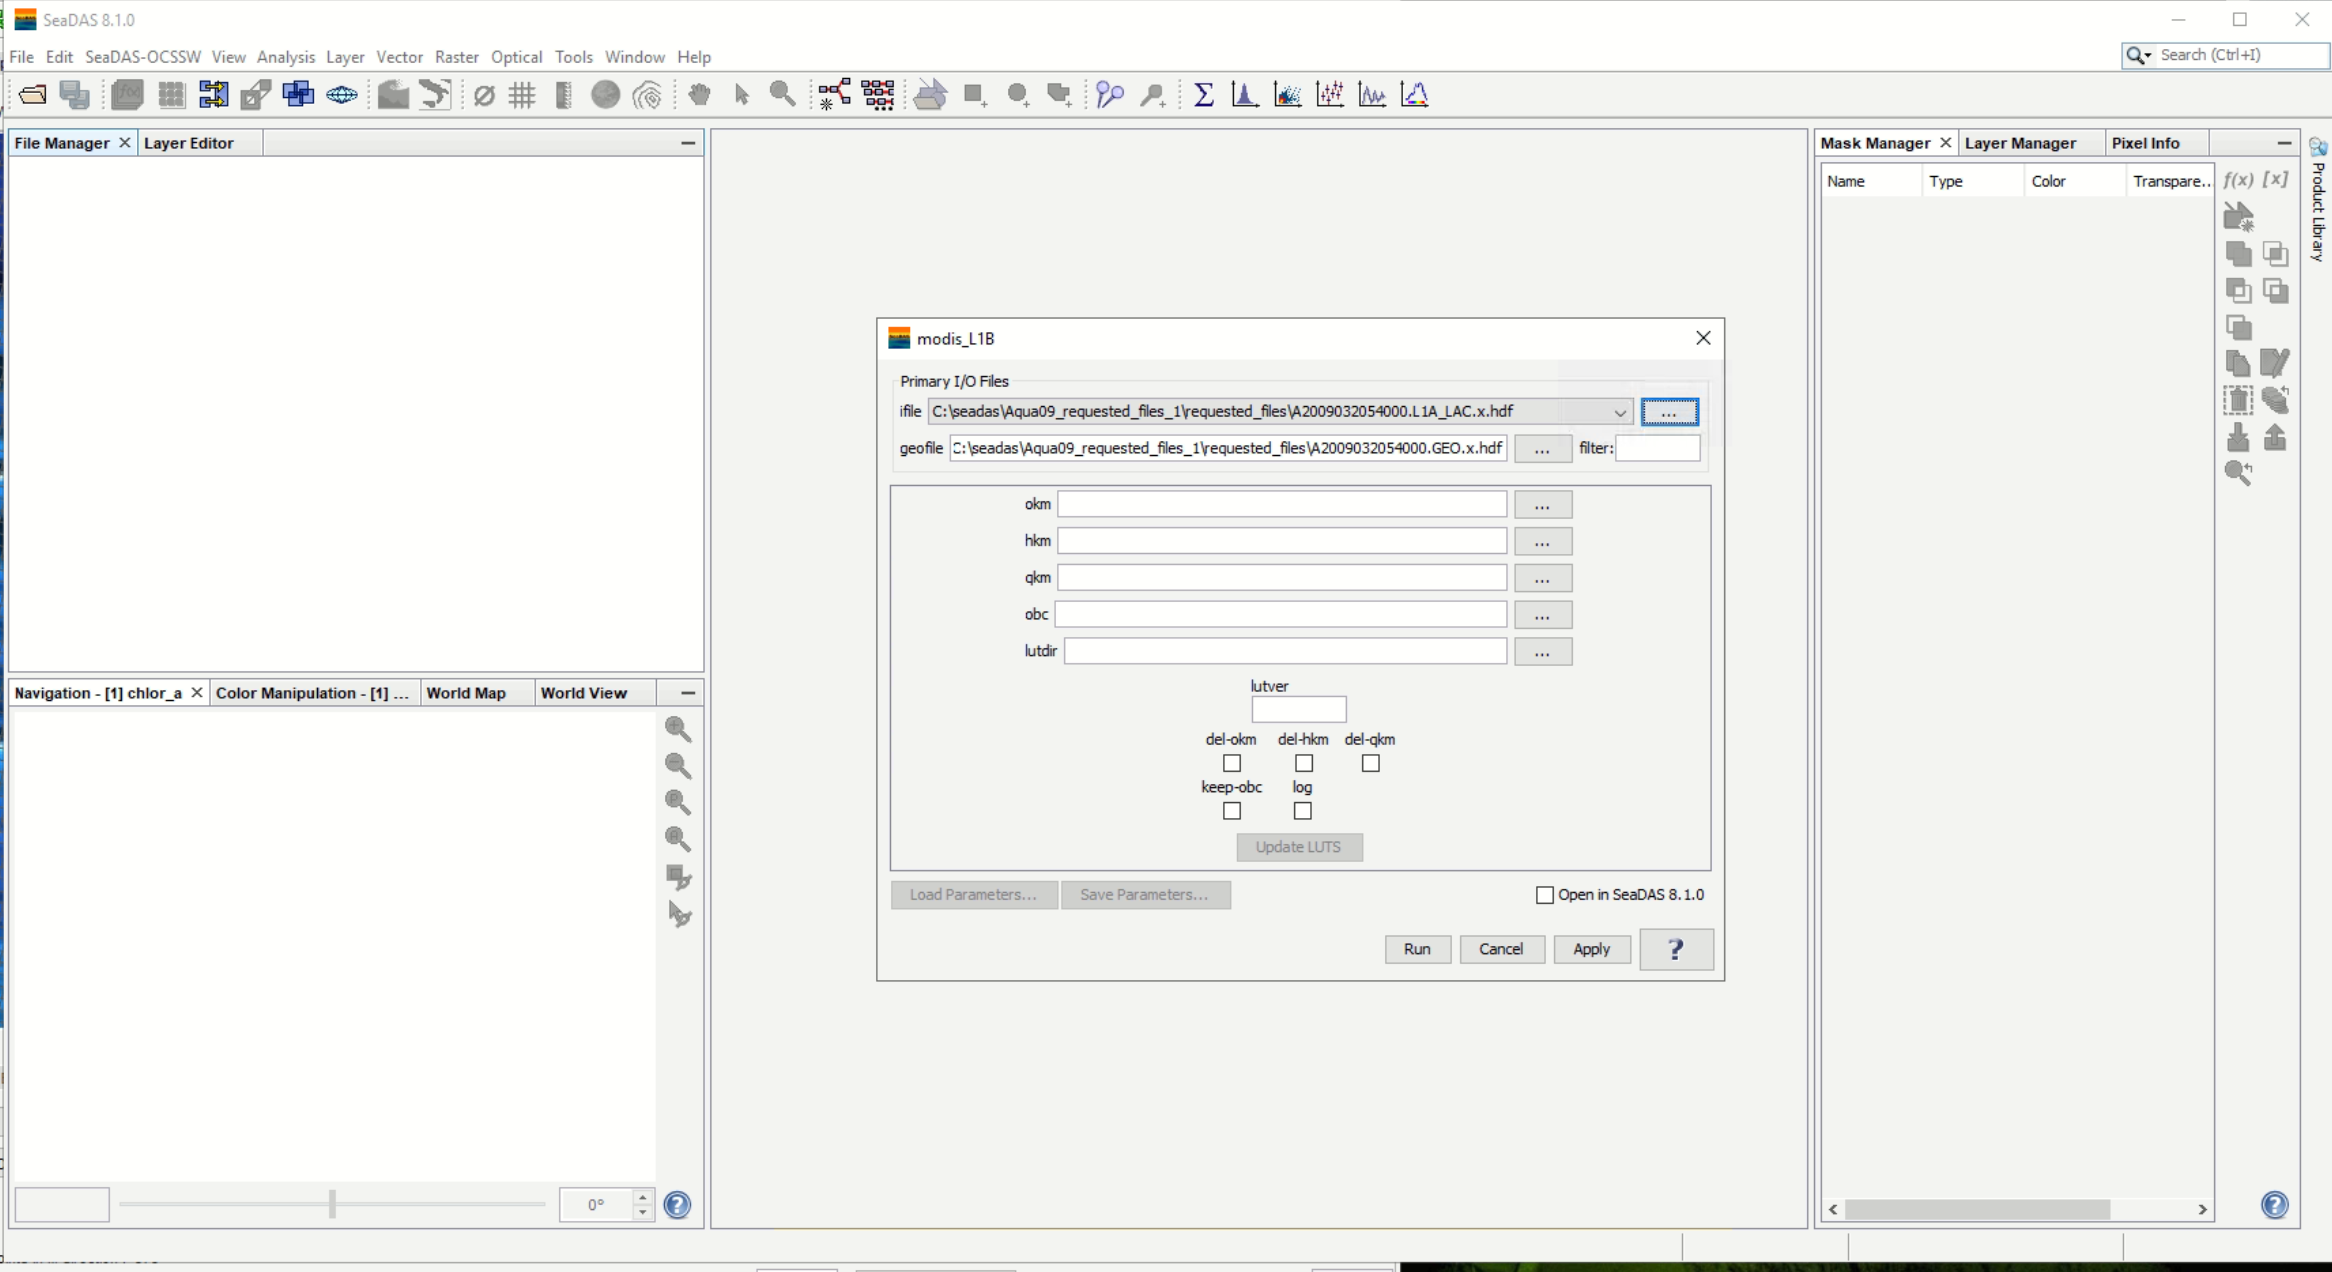Click the Run button

(1417, 948)
